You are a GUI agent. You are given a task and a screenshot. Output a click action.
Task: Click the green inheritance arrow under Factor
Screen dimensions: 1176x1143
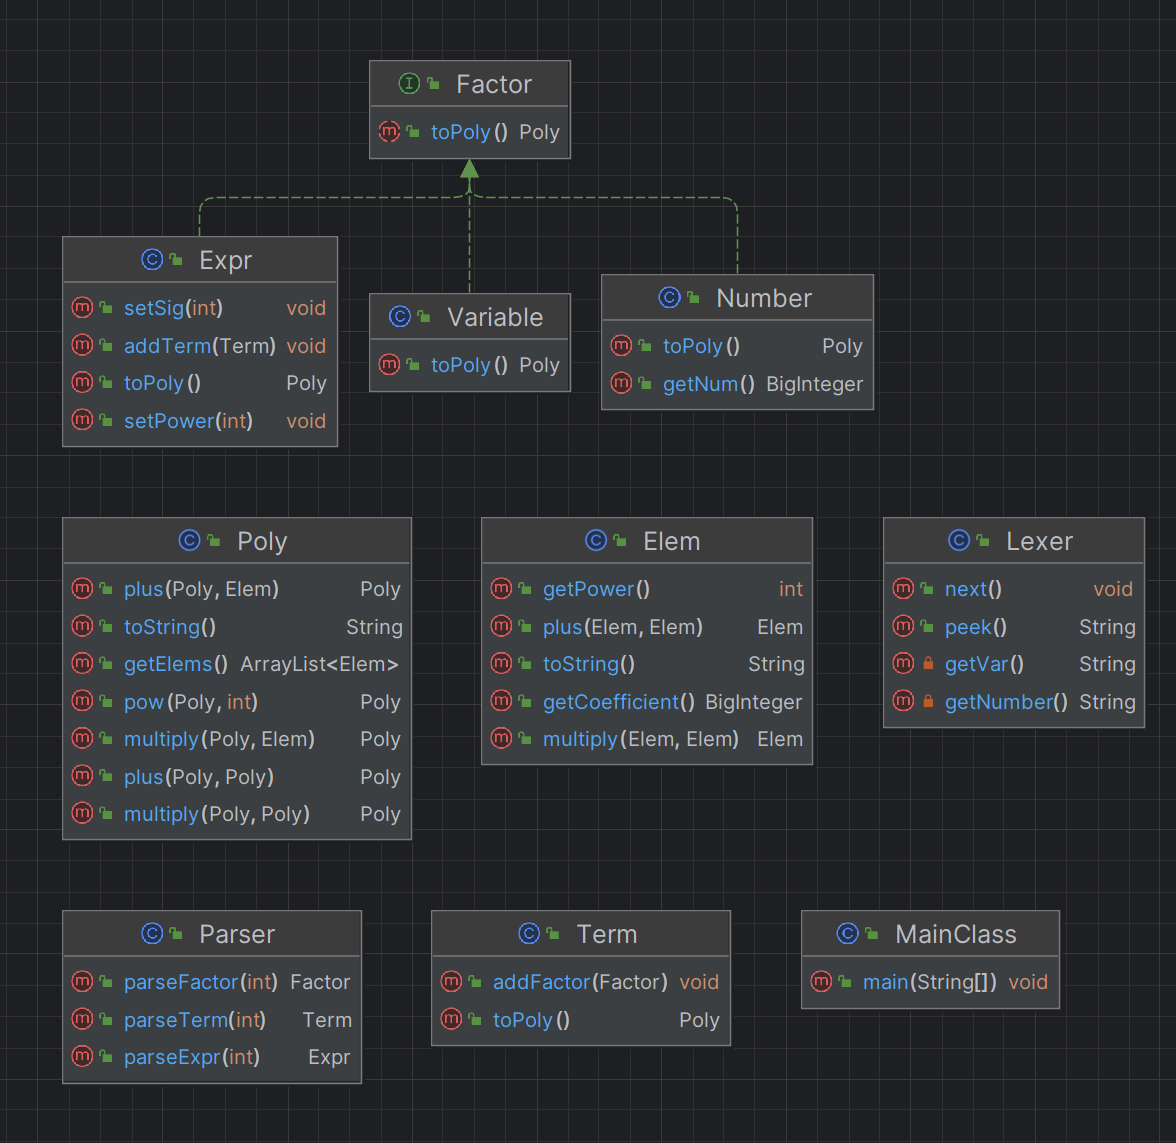[470, 169]
